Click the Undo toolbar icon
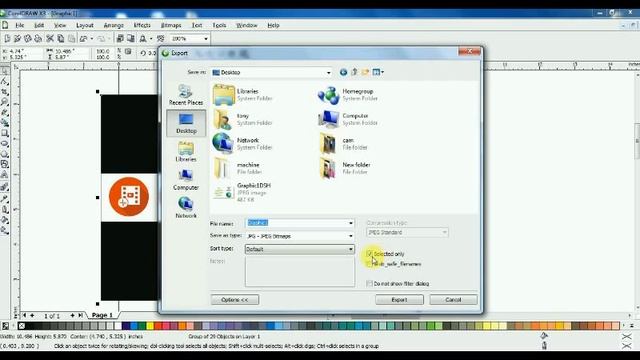This screenshot has height=360, width=640. tap(84, 38)
